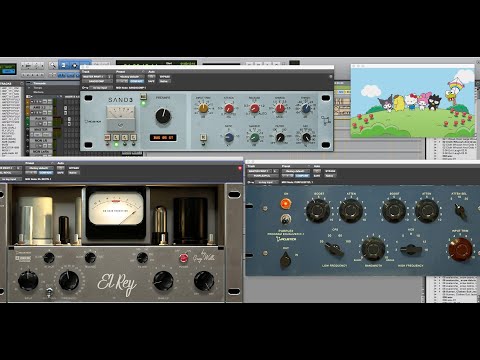Click the Purple EQ black knob at bottom left
Viewport: 480px width, 360px height.
285,260
